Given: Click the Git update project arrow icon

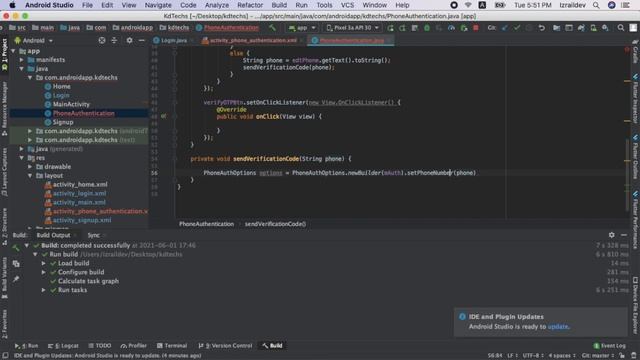Looking at the screenshot, I should (x=505, y=28).
